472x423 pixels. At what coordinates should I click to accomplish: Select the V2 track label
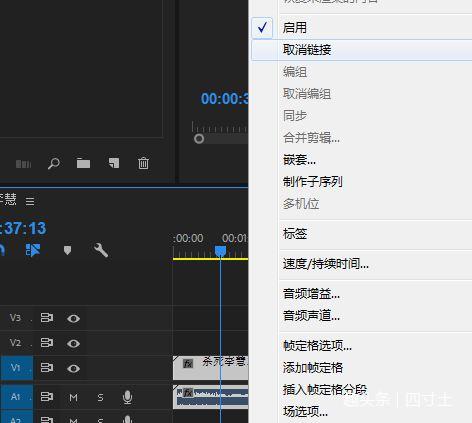click(x=15, y=343)
